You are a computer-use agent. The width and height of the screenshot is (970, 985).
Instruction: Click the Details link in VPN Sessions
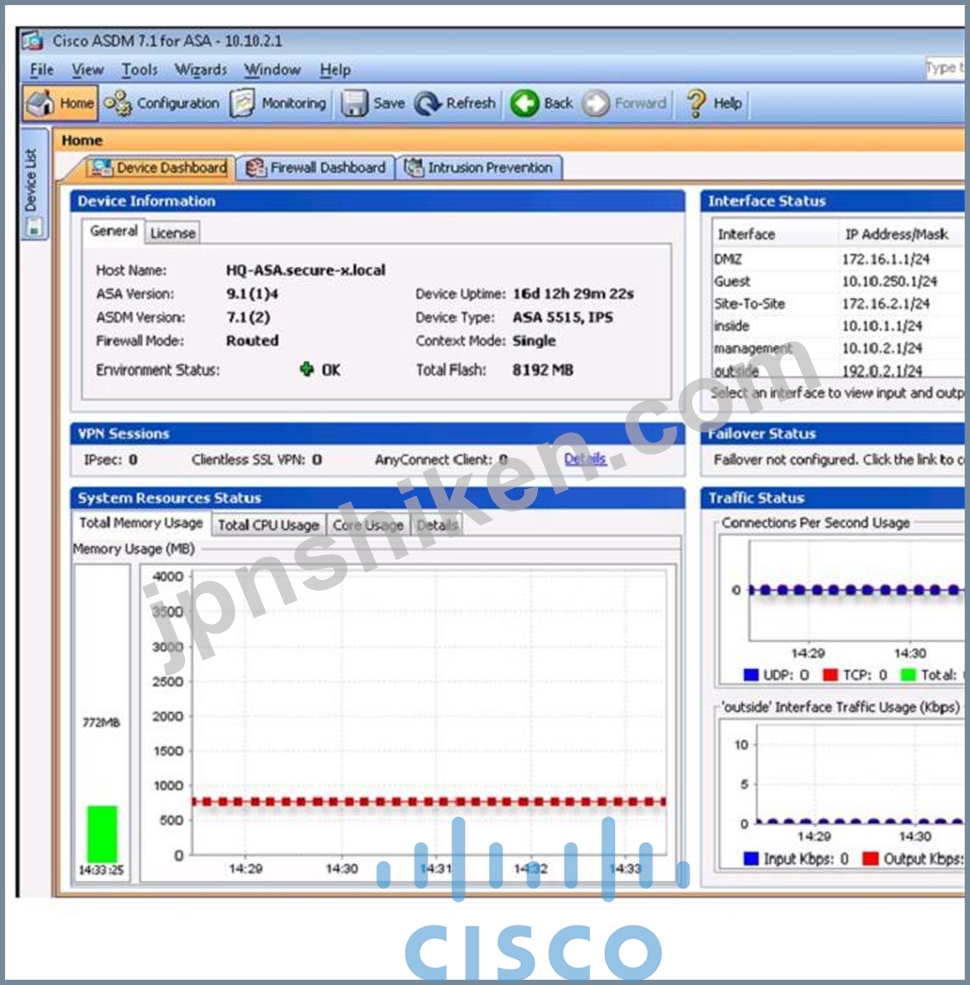click(585, 459)
